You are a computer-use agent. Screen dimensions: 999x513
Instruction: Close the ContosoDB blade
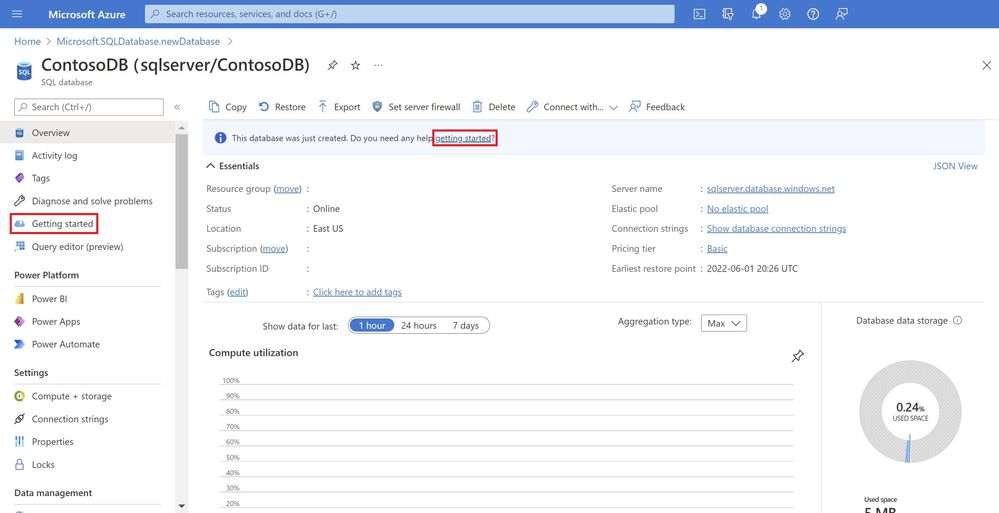point(986,65)
